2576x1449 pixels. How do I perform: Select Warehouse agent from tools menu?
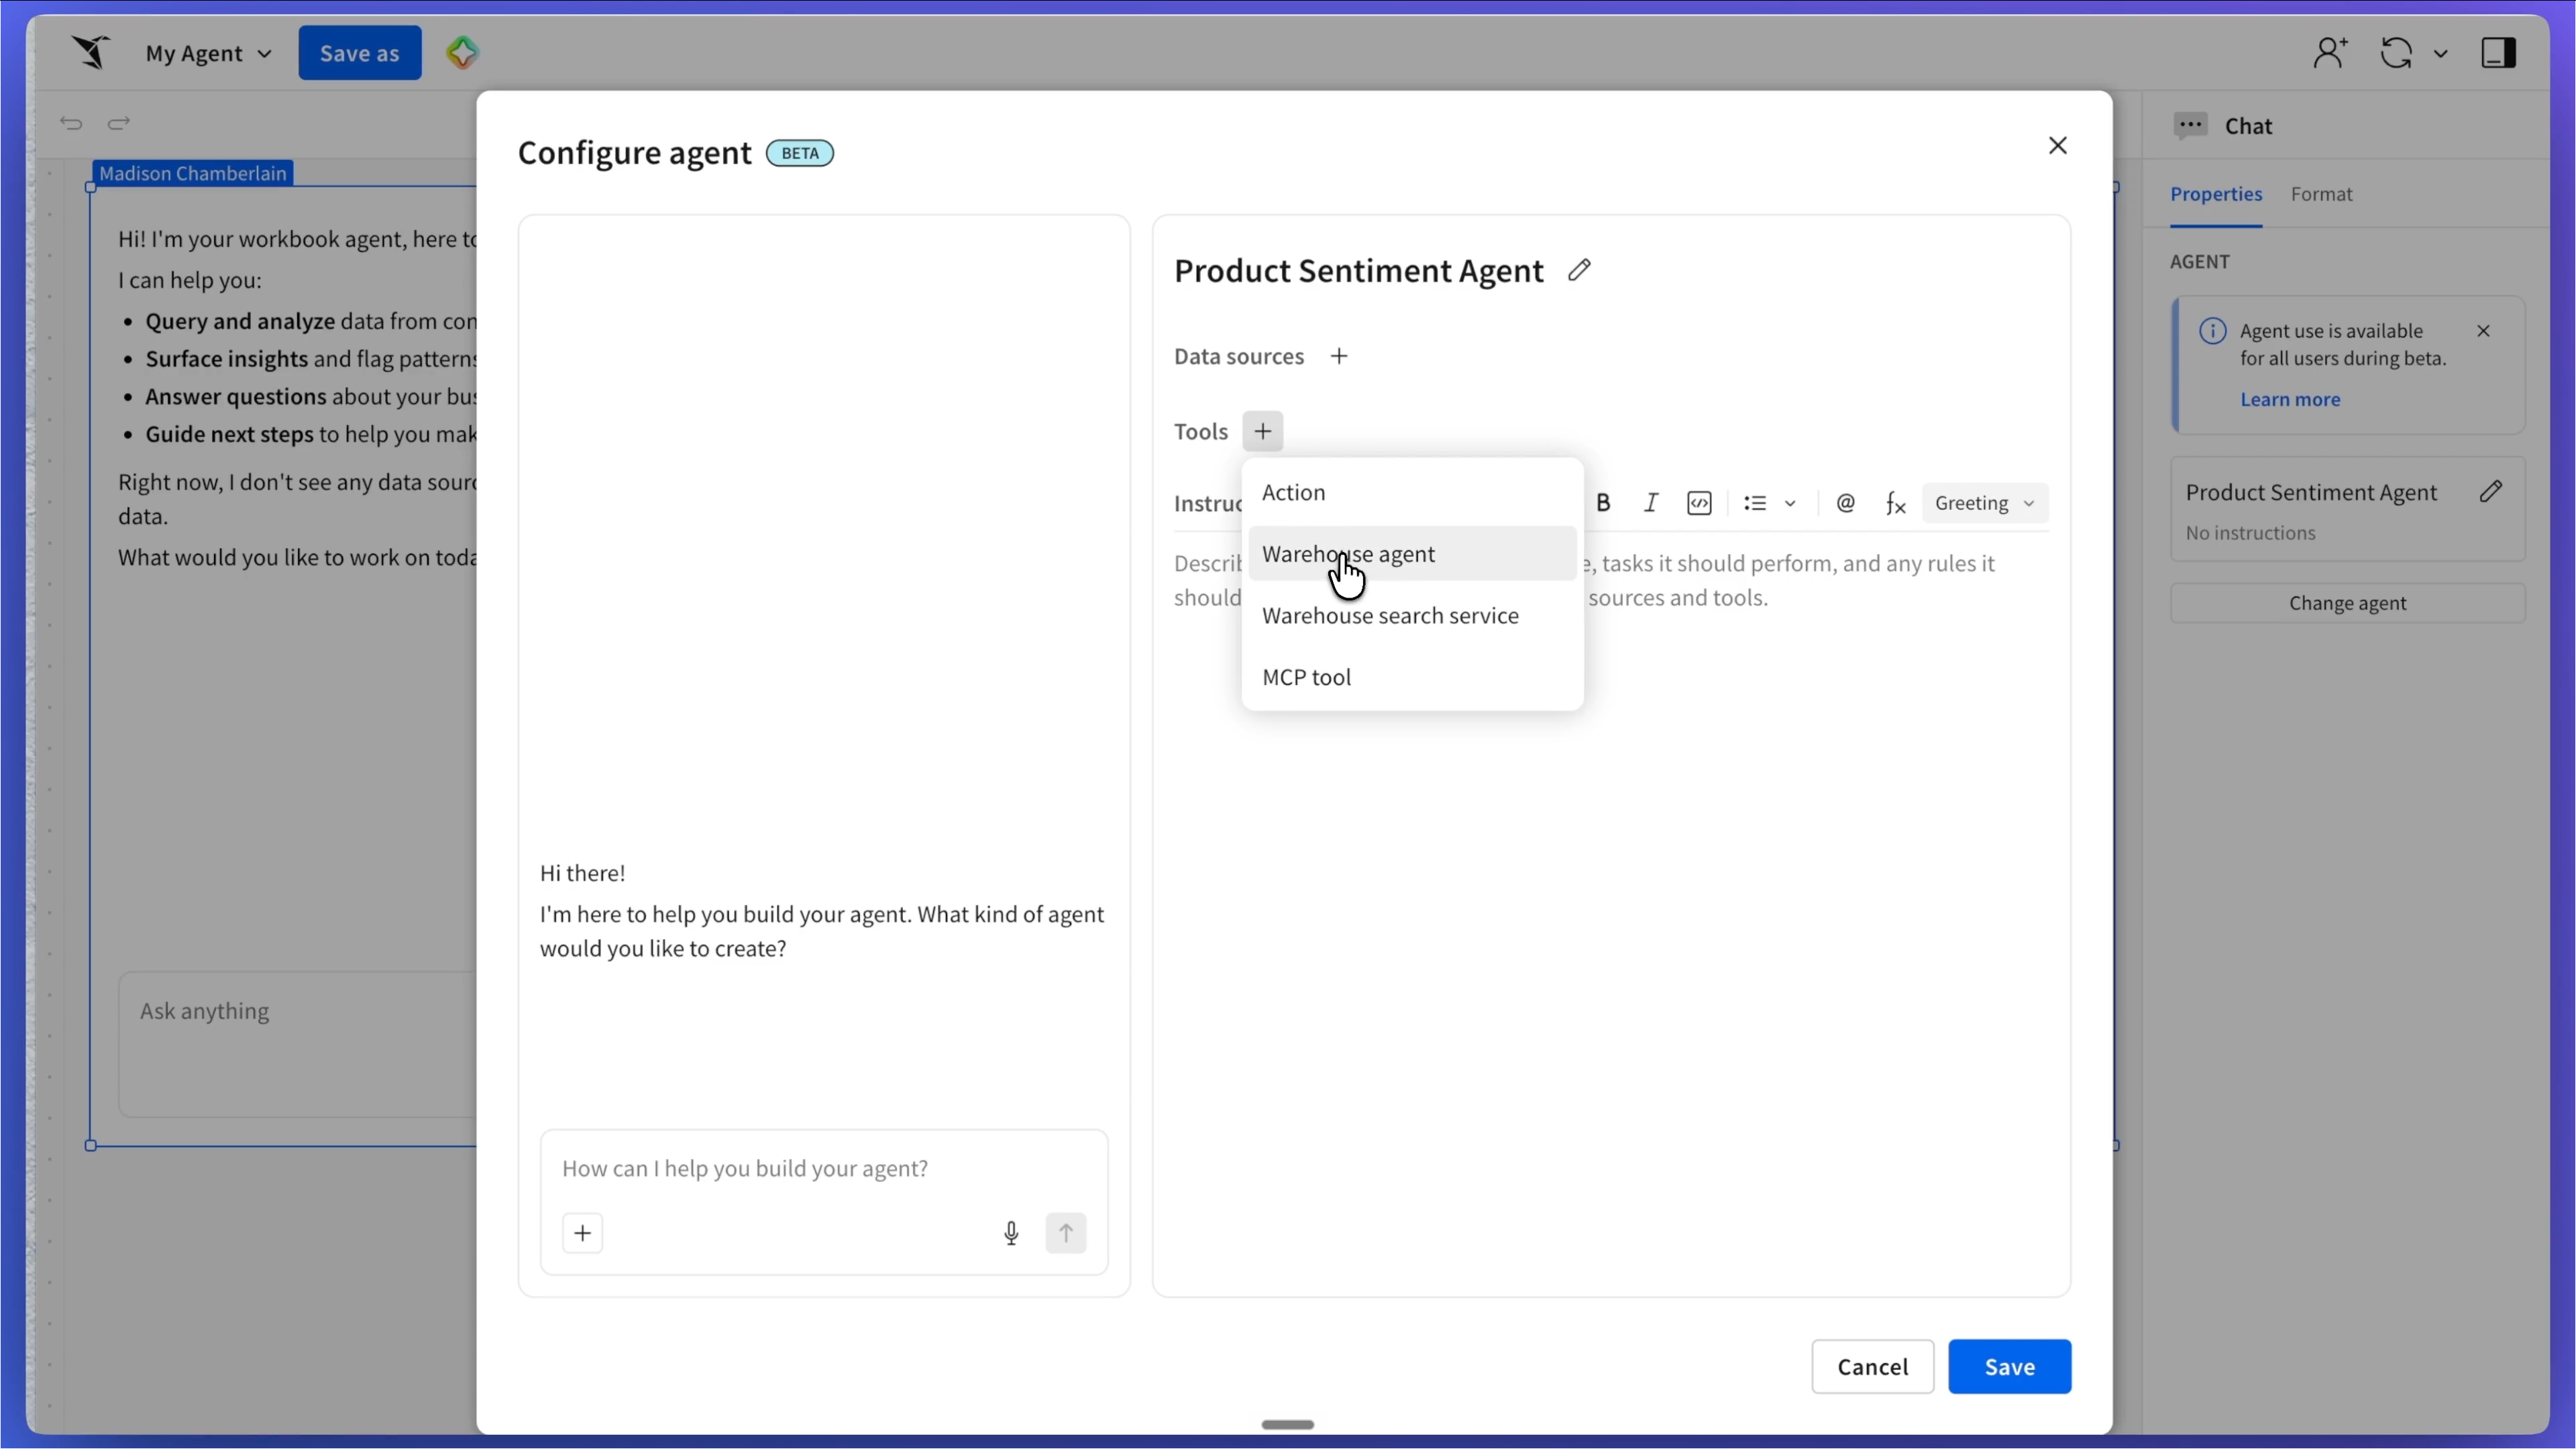[x=1412, y=553]
